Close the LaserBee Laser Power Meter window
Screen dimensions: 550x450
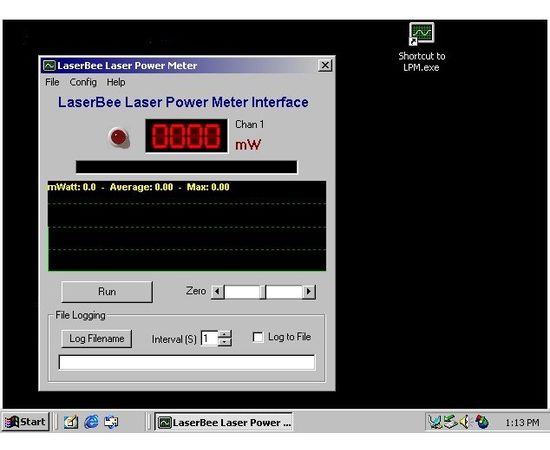[x=325, y=65]
